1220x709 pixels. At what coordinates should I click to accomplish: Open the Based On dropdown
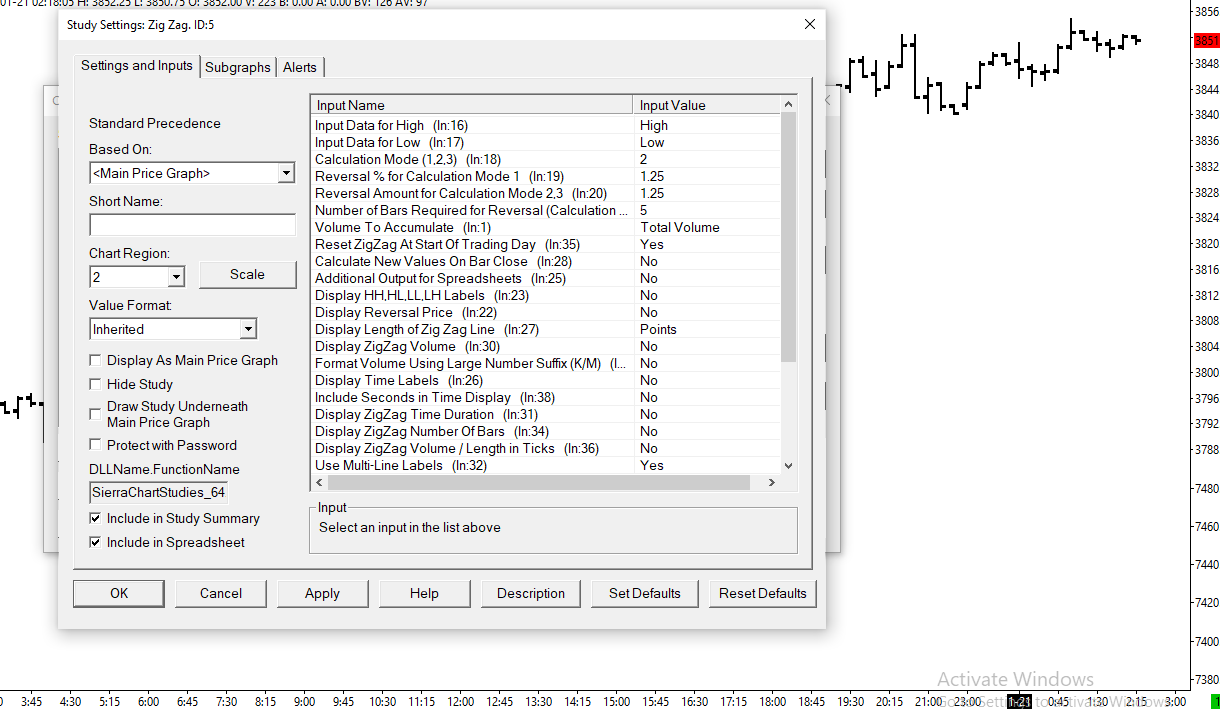coord(286,173)
